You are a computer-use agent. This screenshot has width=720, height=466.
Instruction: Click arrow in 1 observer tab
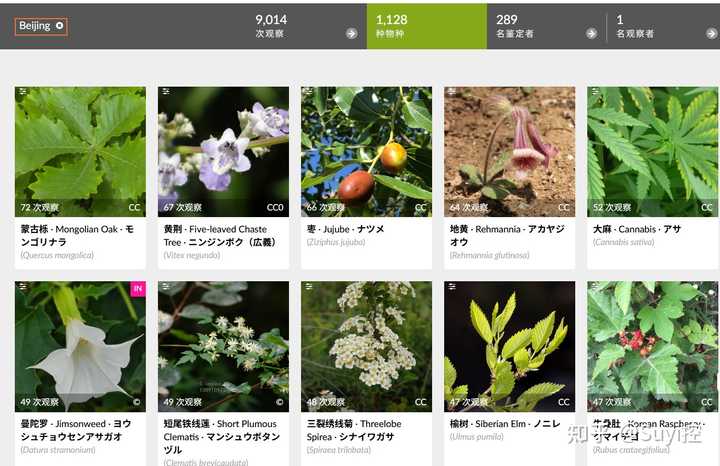tap(712, 33)
